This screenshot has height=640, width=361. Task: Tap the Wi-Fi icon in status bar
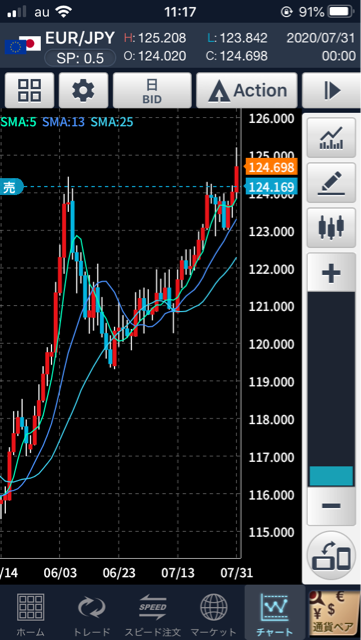(63, 12)
